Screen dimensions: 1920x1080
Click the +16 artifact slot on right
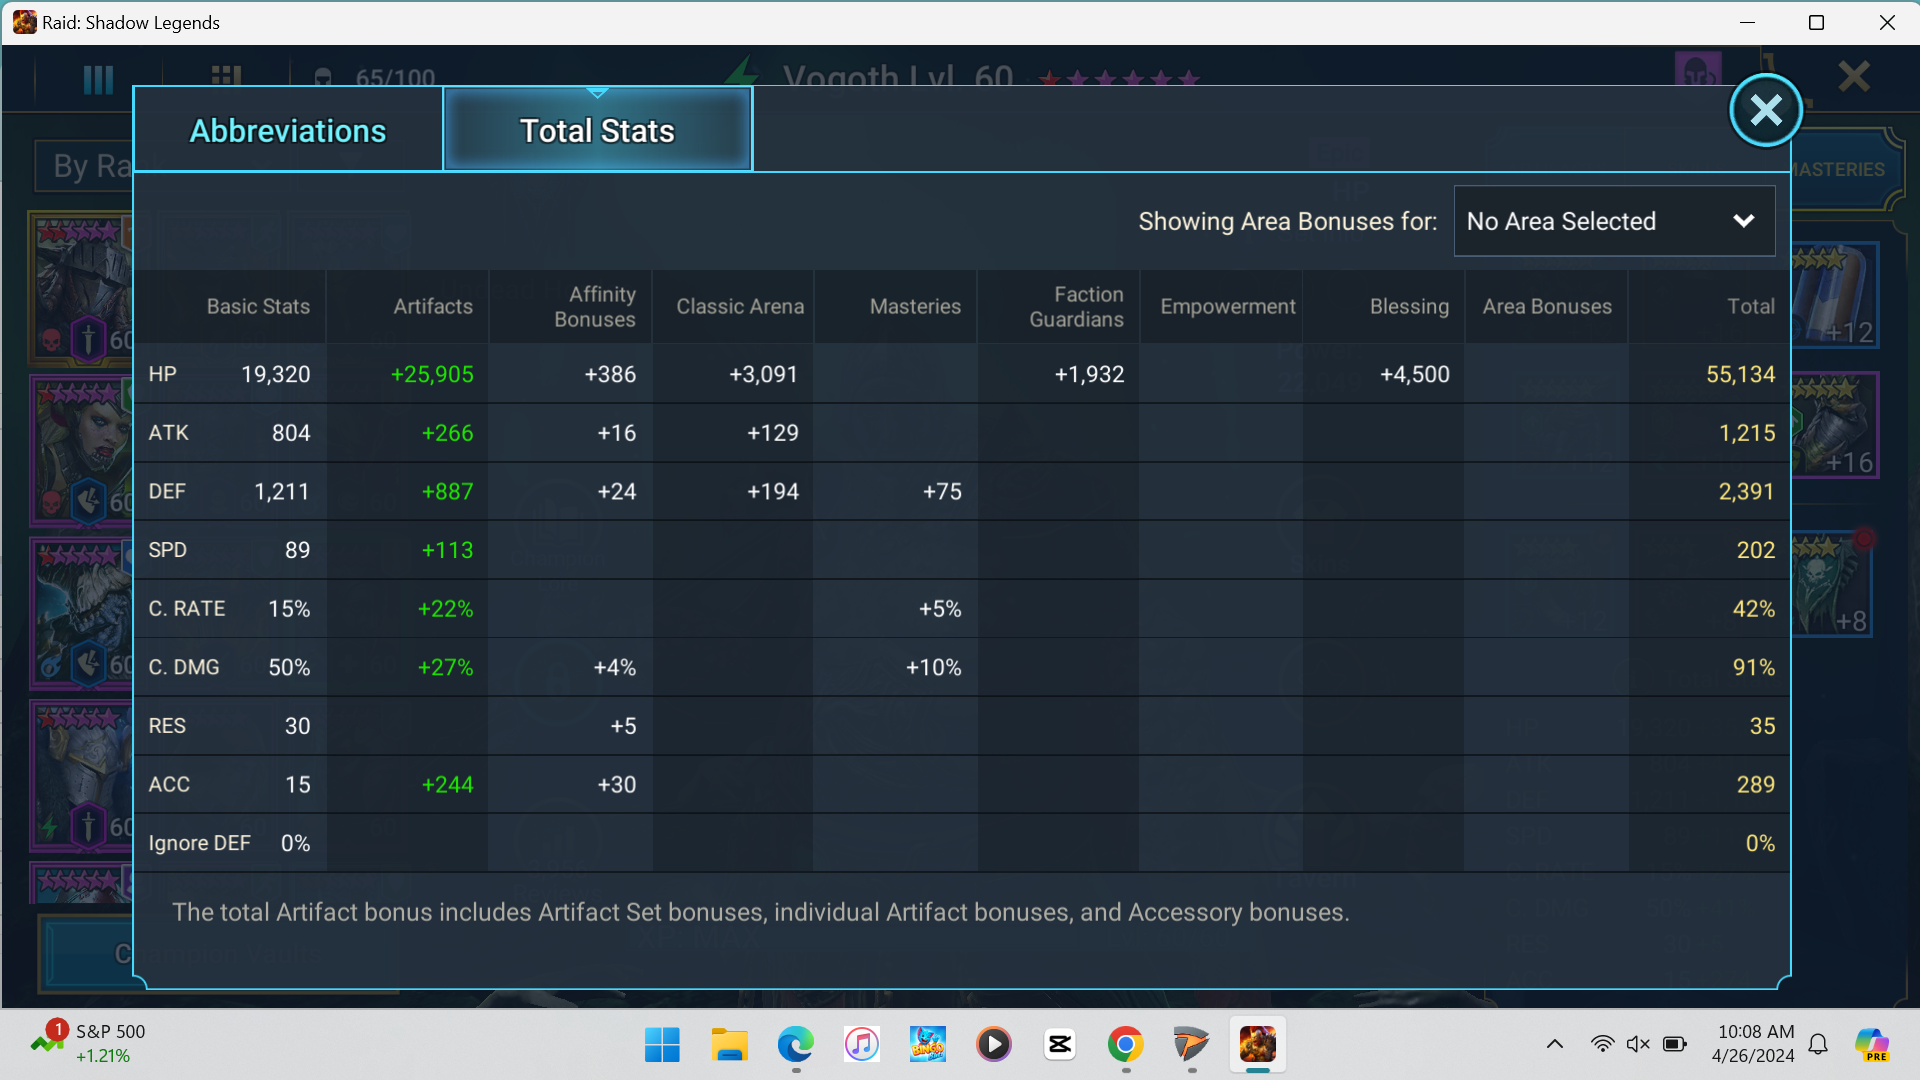pos(1834,425)
